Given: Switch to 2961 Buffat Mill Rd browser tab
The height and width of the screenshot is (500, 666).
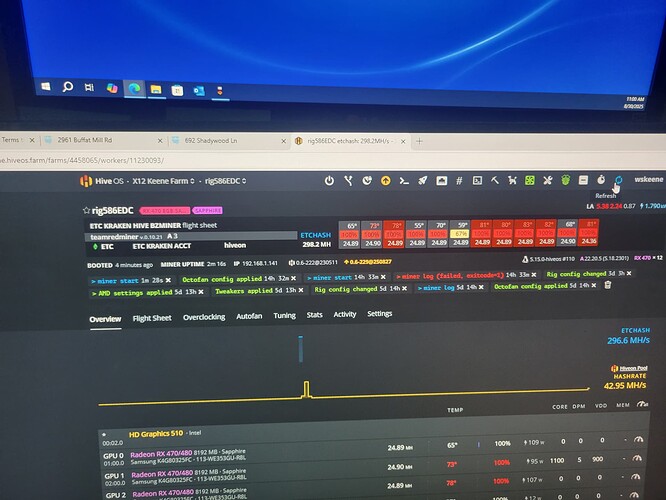Looking at the screenshot, I should [x=102, y=140].
